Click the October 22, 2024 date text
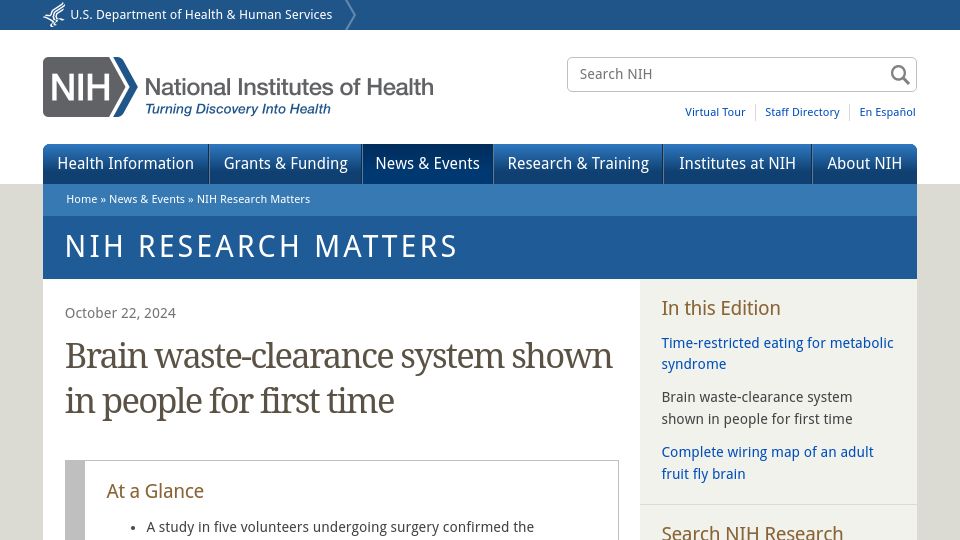Screen dimensions: 960x540 click(120, 313)
